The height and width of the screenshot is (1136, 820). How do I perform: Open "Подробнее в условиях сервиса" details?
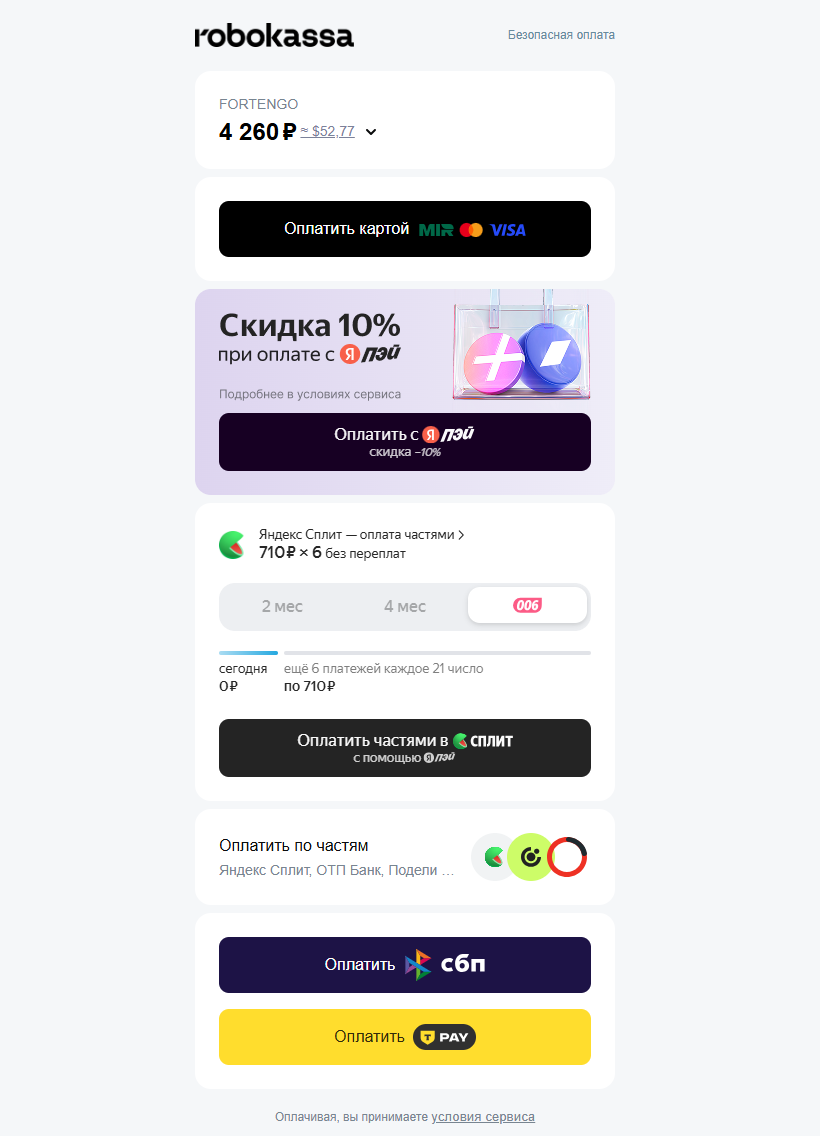click(x=310, y=394)
